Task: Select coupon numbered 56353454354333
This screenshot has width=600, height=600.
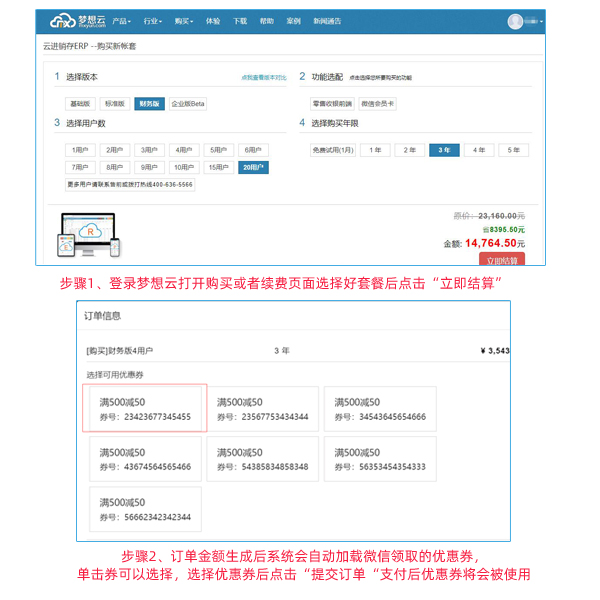Action: pos(380,459)
